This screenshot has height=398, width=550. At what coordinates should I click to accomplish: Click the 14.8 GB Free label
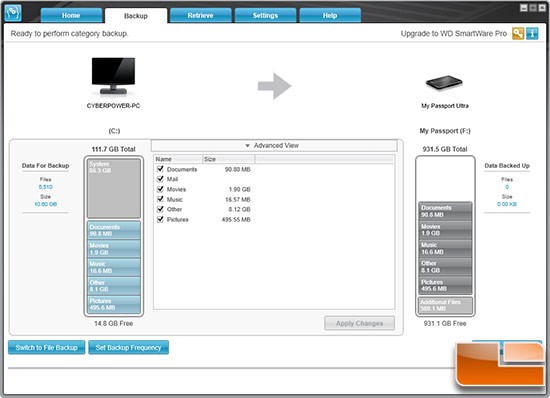pyautogui.click(x=114, y=323)
